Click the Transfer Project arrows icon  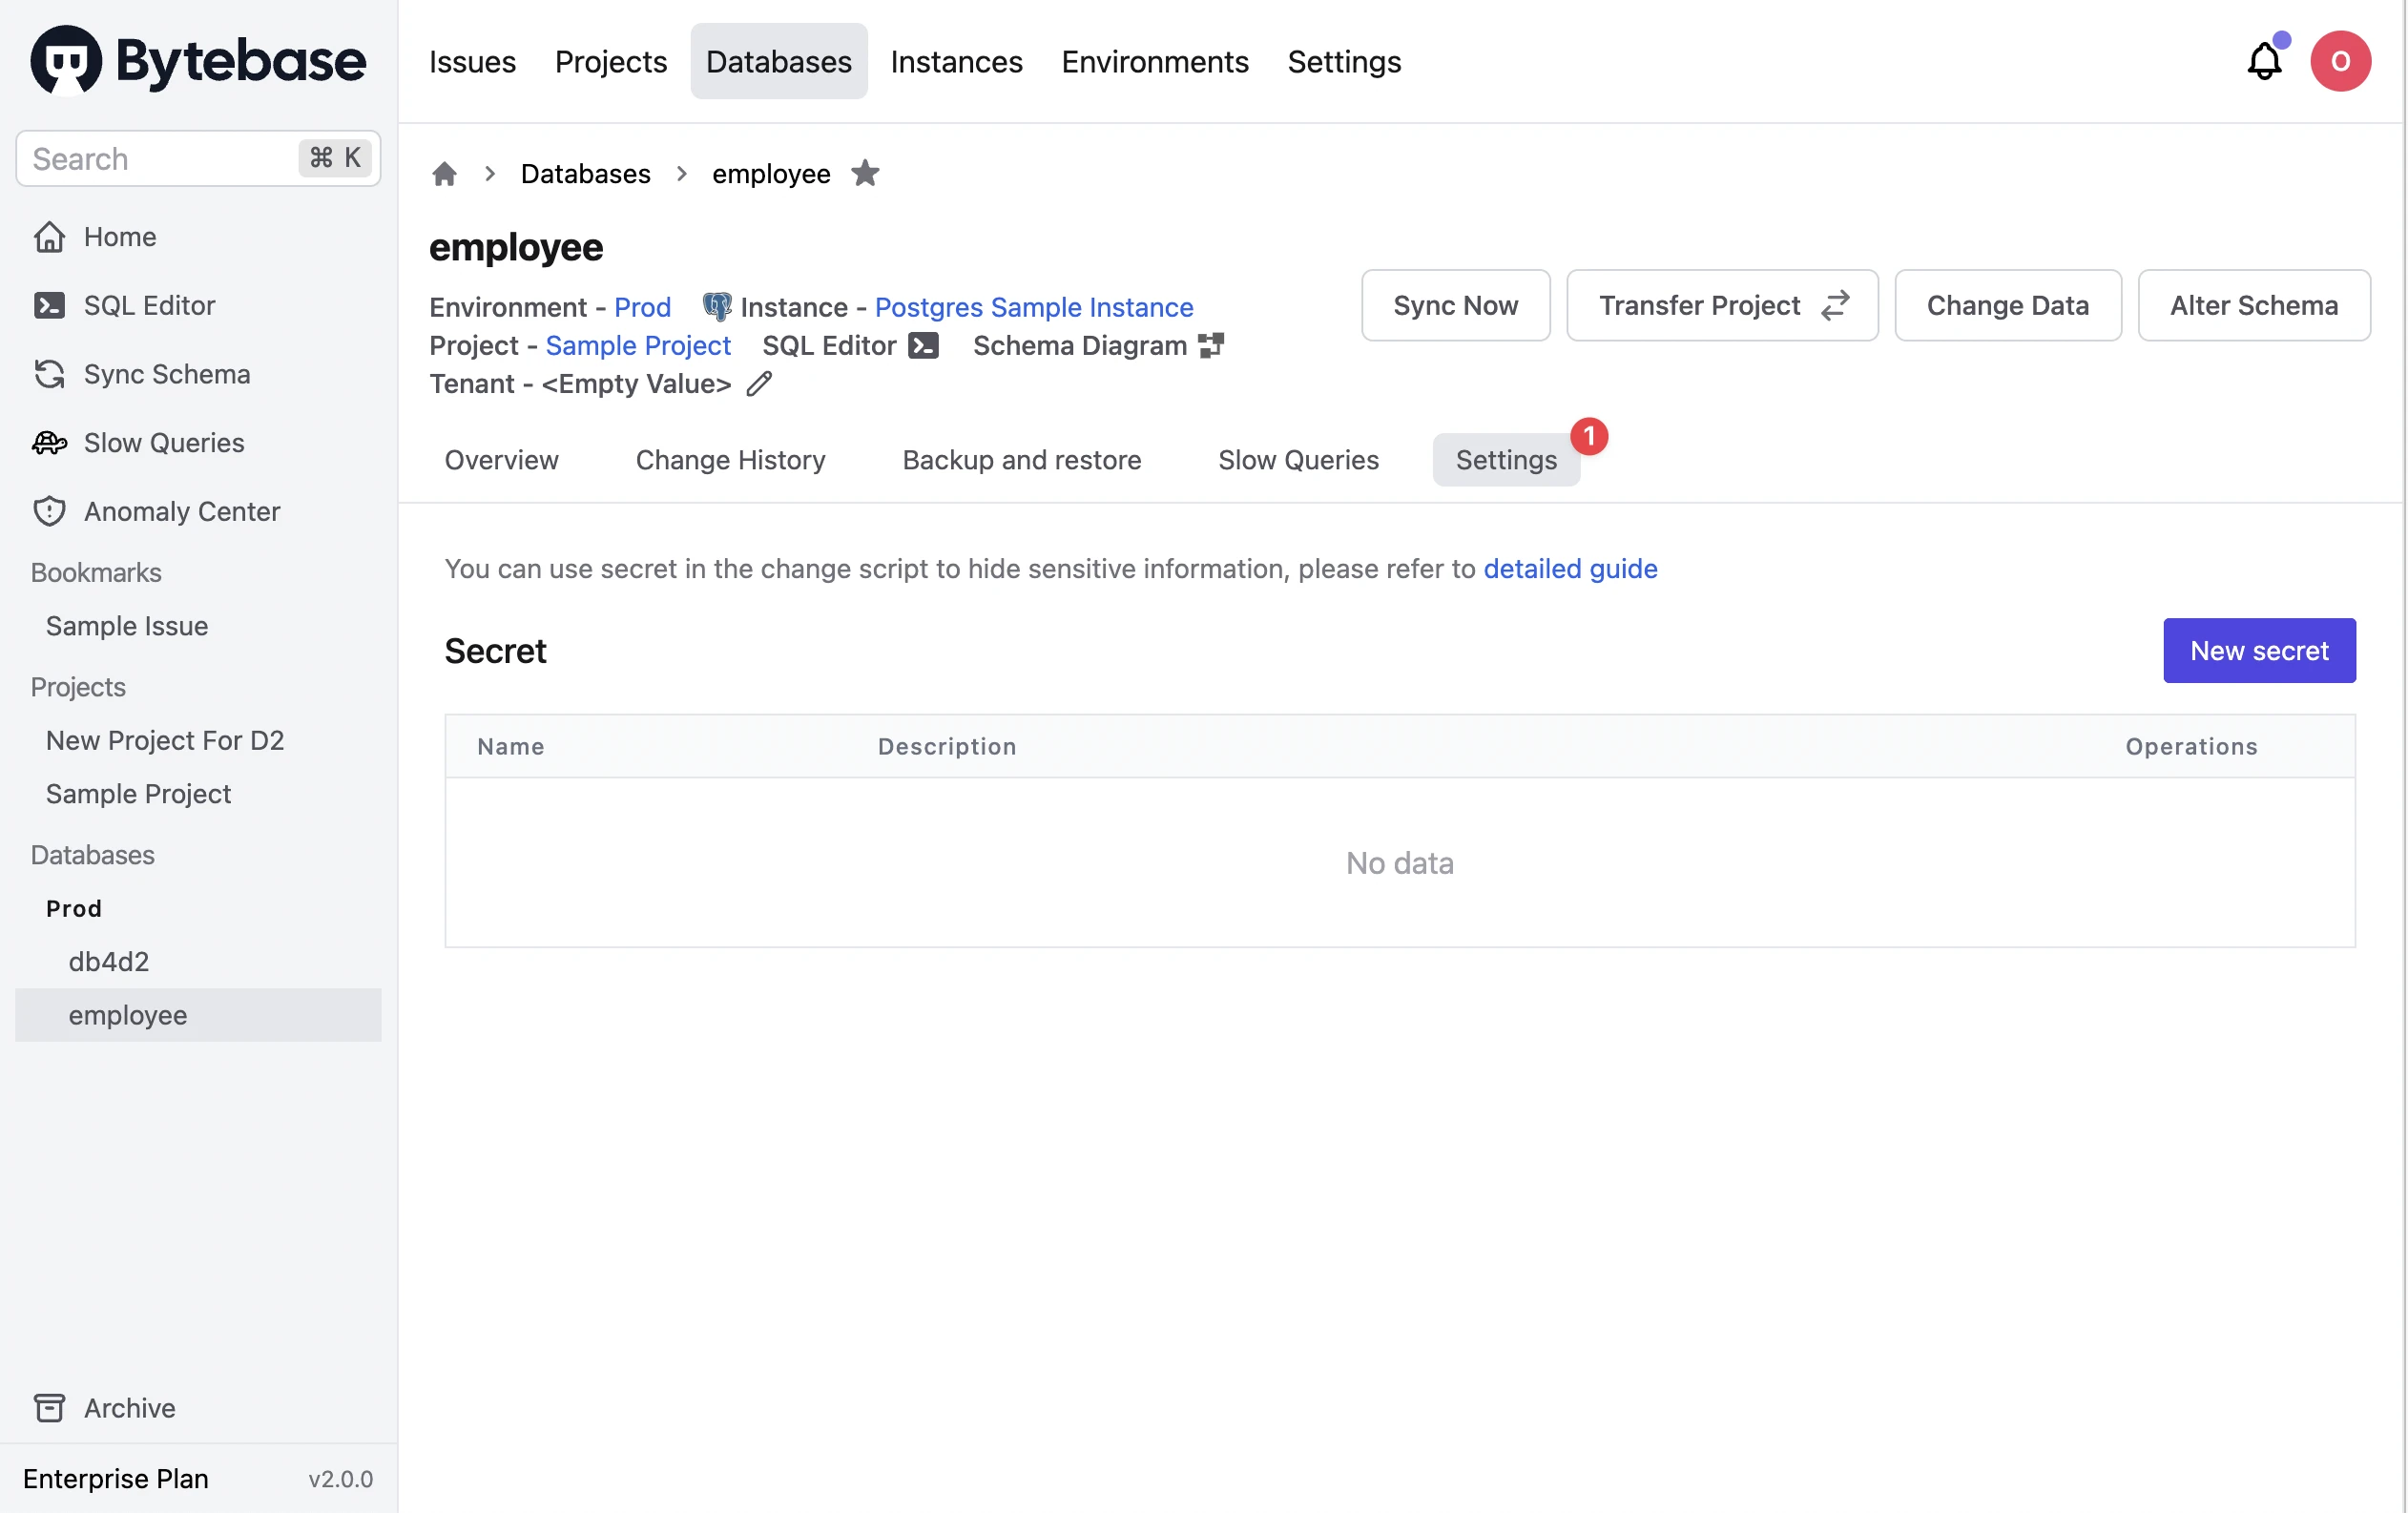coord(1835,305)
